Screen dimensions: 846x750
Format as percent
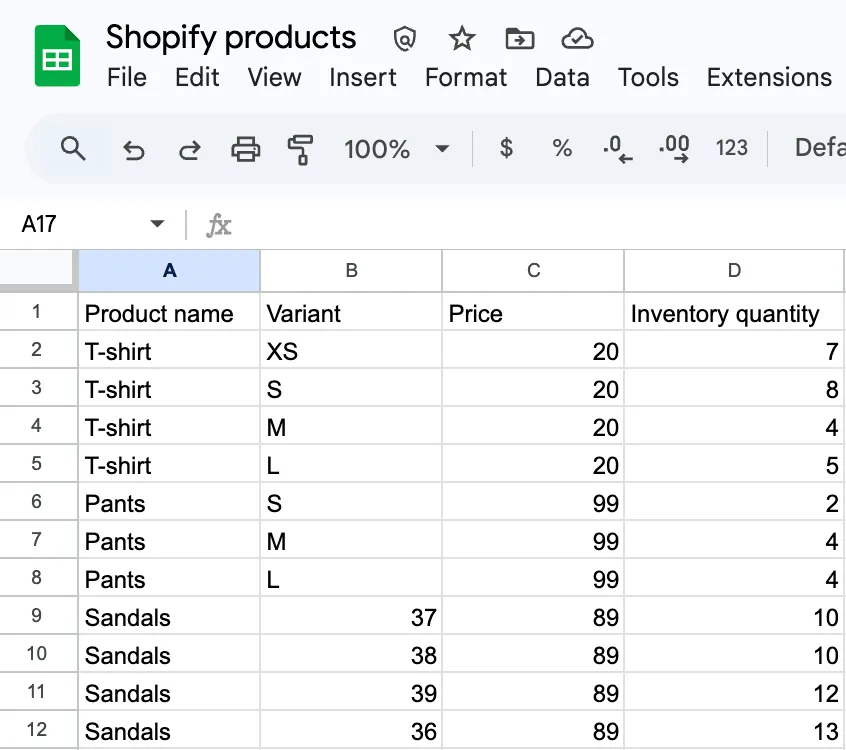click(x=562, y=148)
